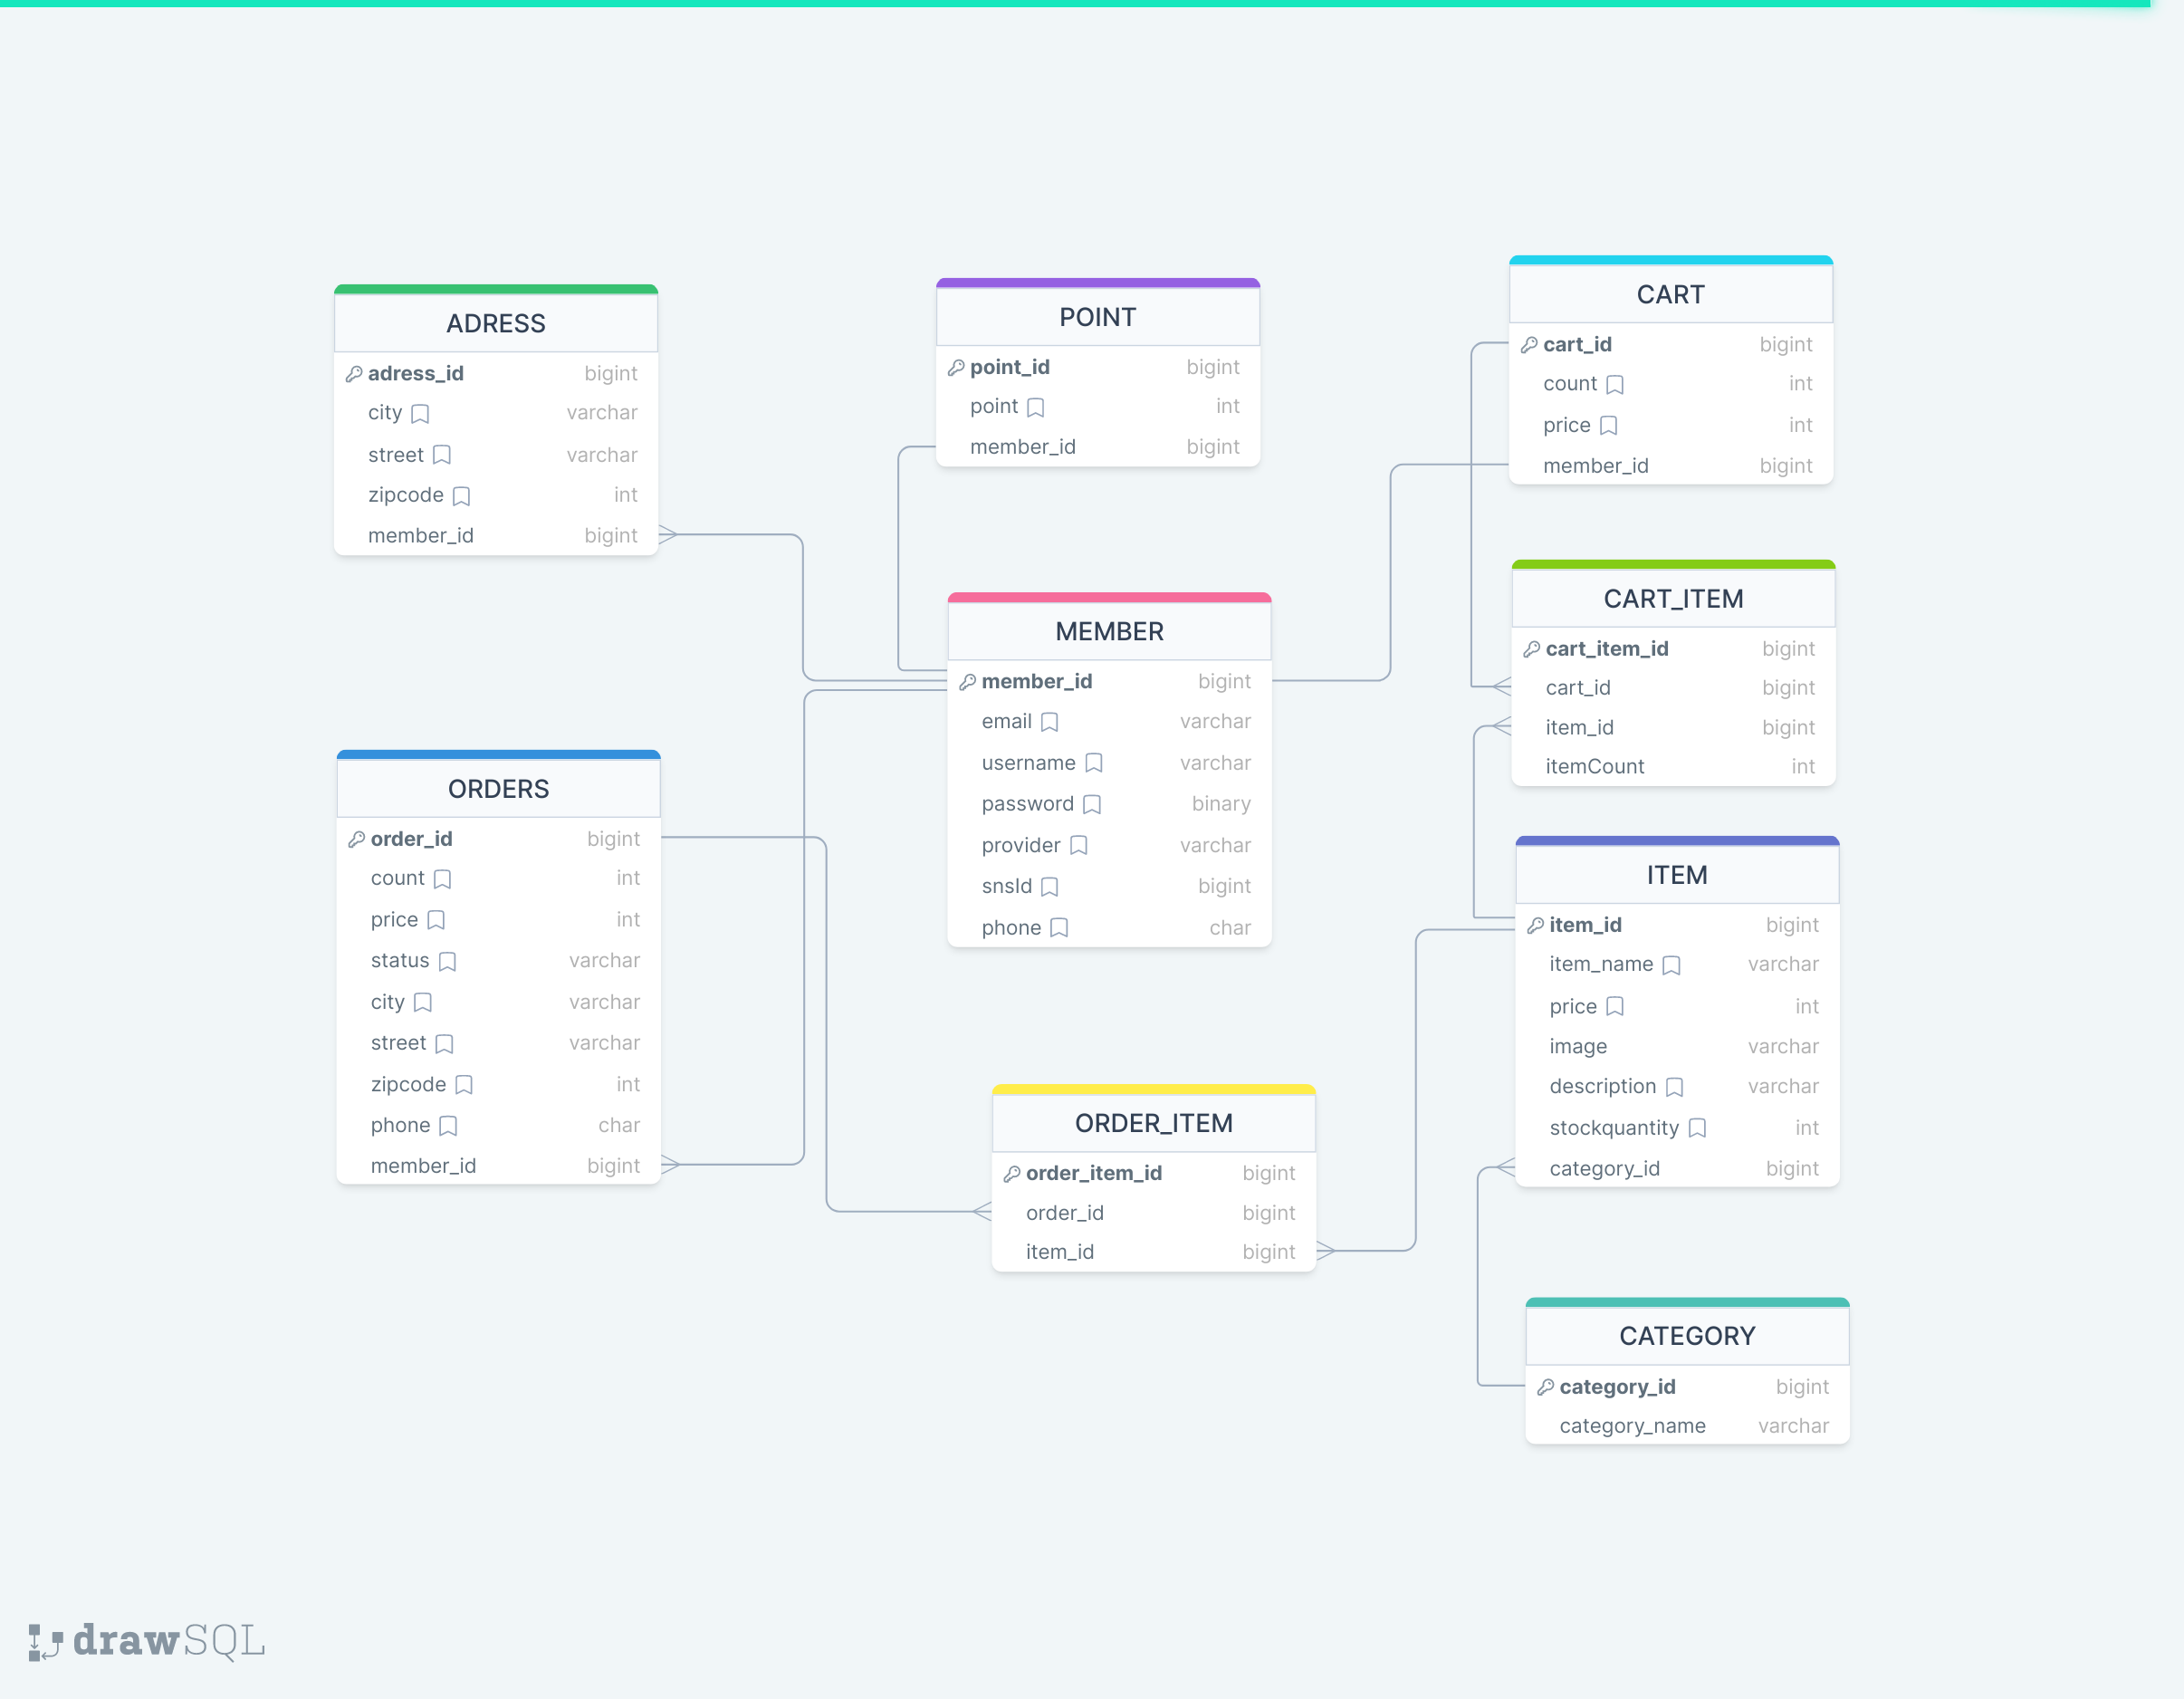The height and width of the screenshot is (1699, 2184).
Task: Click the key icon beside adress_id
Action: [354, 374]
